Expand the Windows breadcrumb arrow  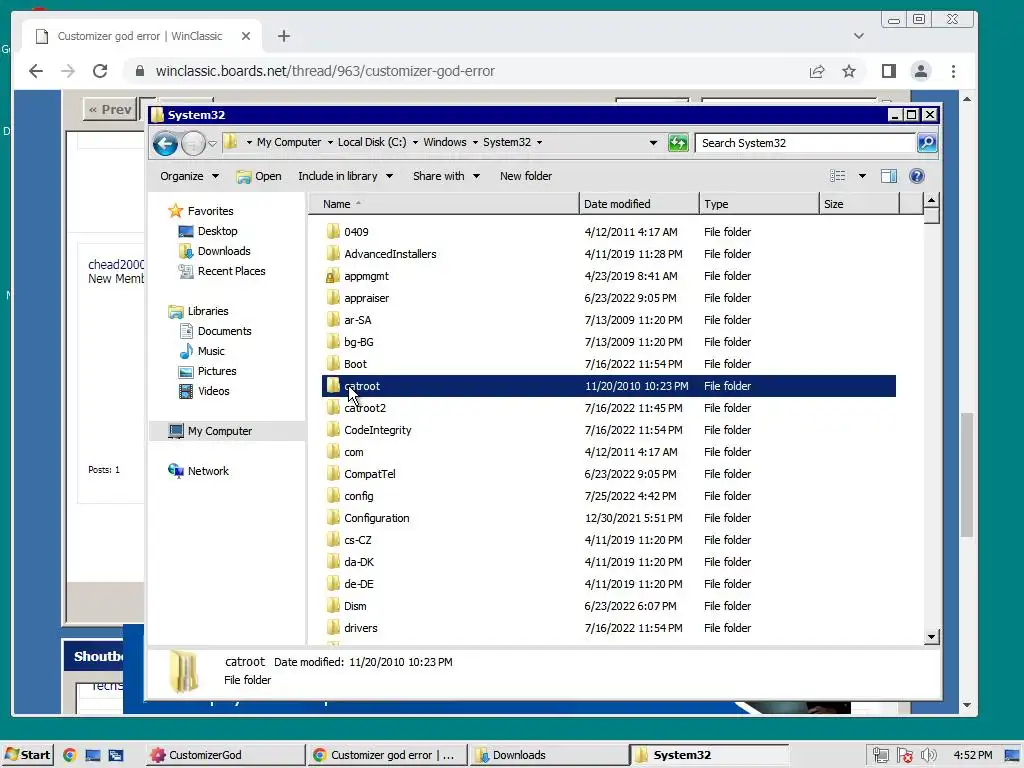475,142
